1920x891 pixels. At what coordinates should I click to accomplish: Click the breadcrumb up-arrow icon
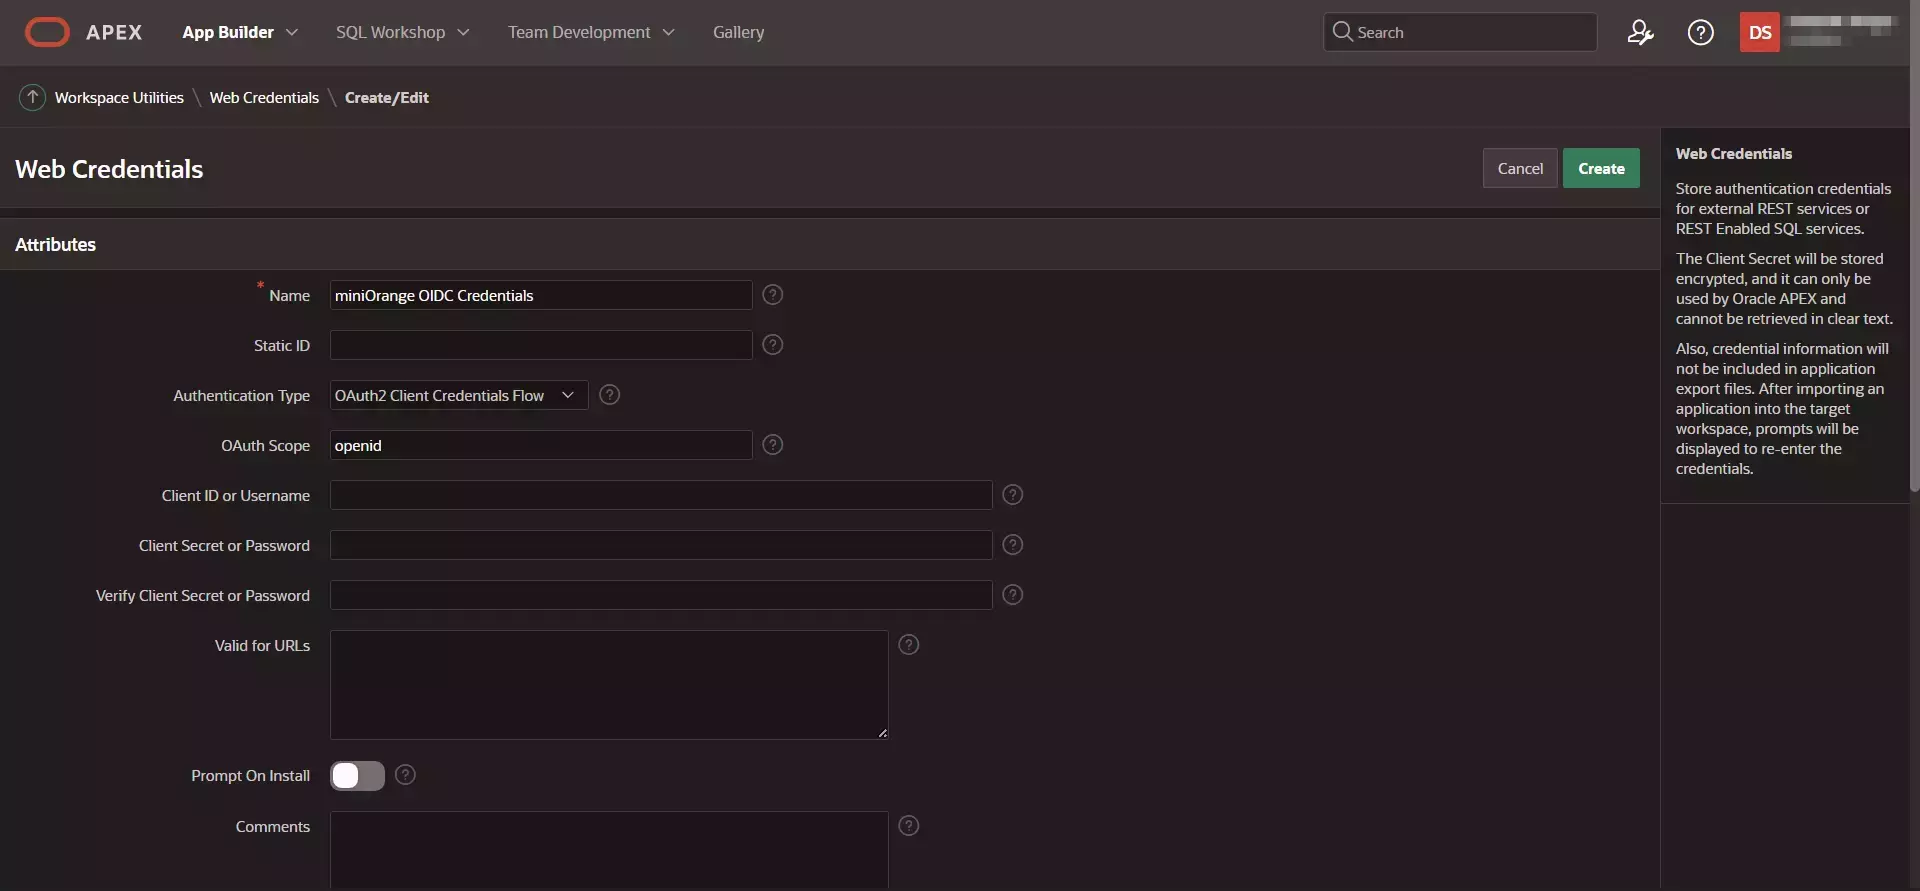[32, 97]
